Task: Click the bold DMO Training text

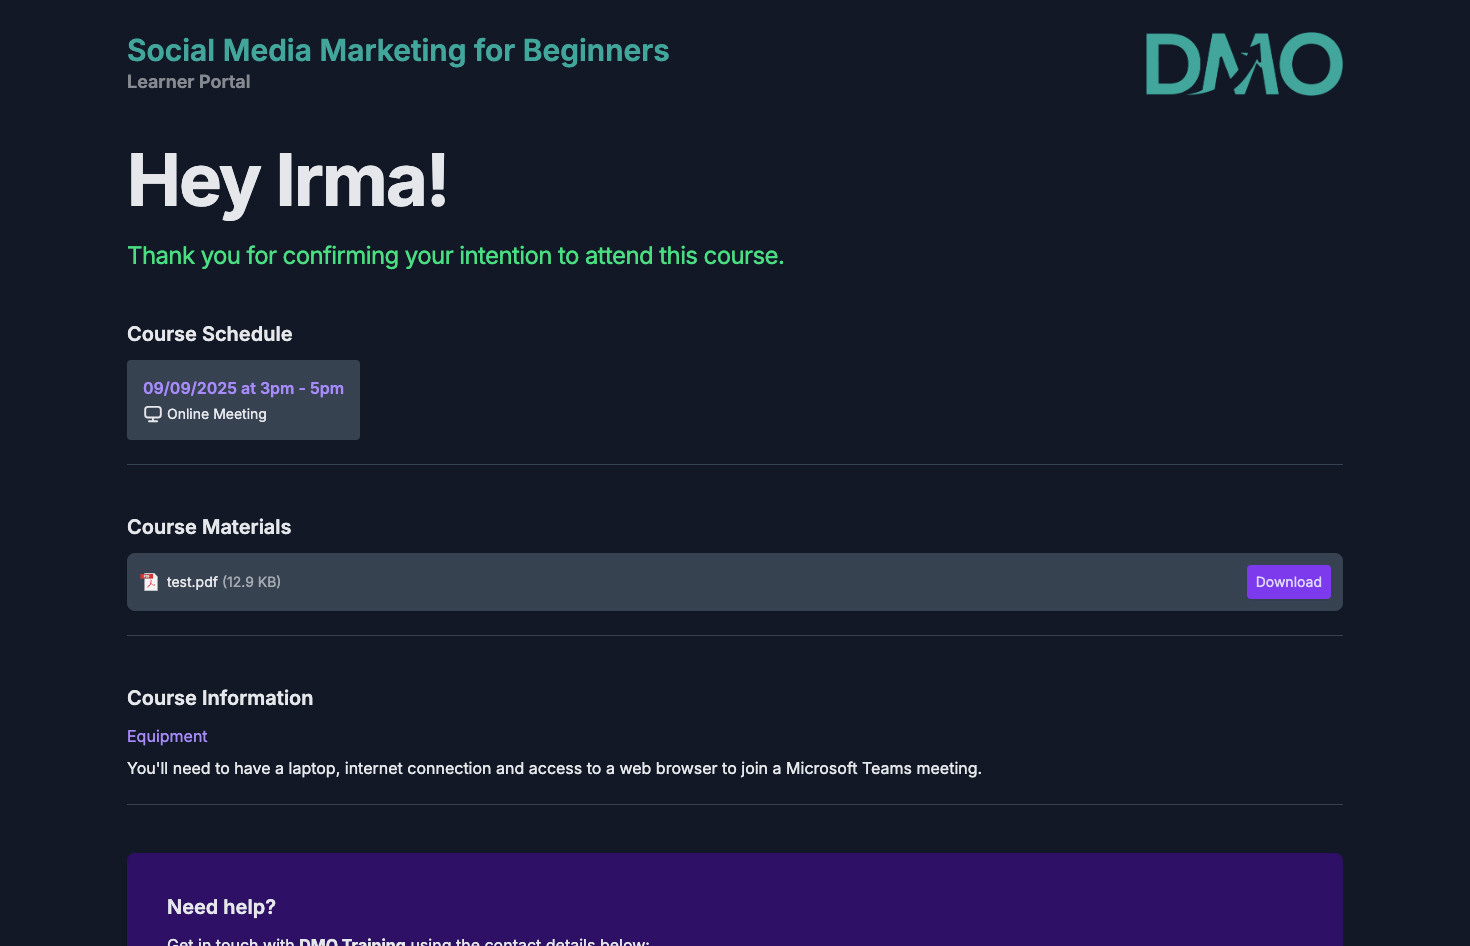Action: [x=352, y=941]
